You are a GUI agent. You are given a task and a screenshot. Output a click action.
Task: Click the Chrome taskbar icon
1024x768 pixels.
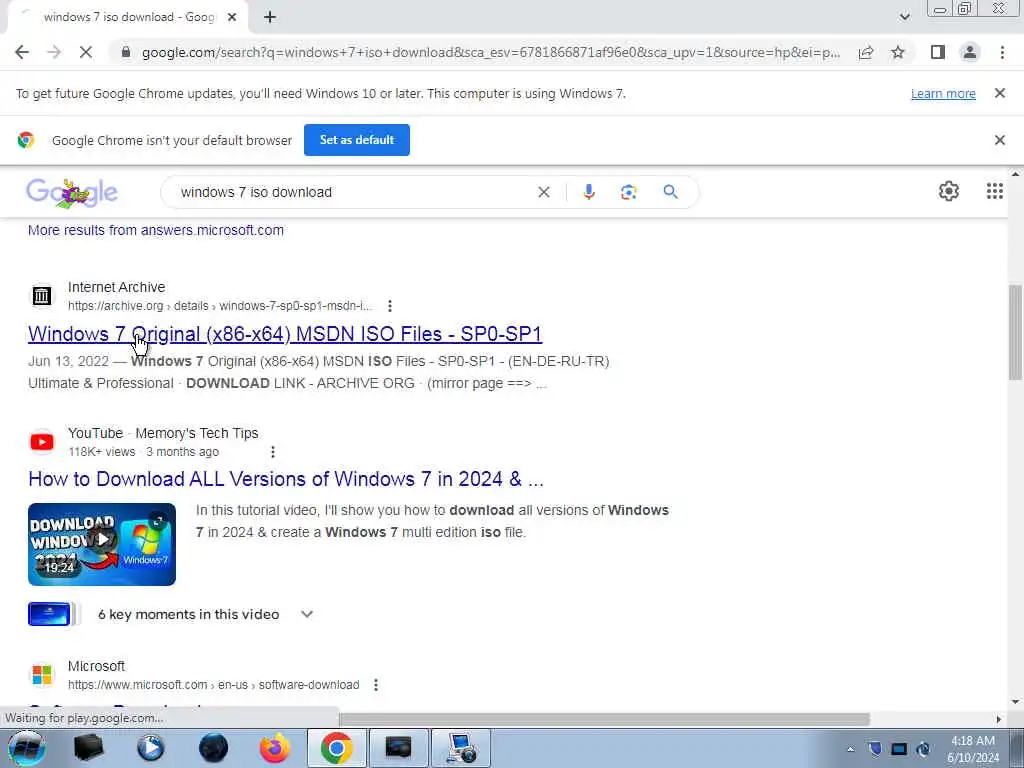tap(336, 748)
